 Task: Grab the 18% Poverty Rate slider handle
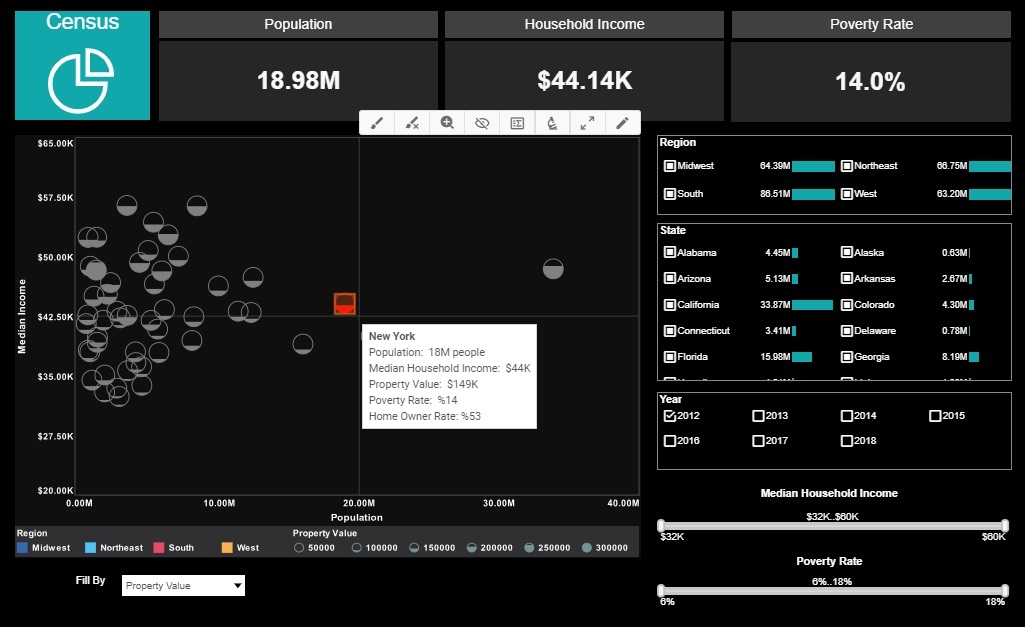(1005, 590)
